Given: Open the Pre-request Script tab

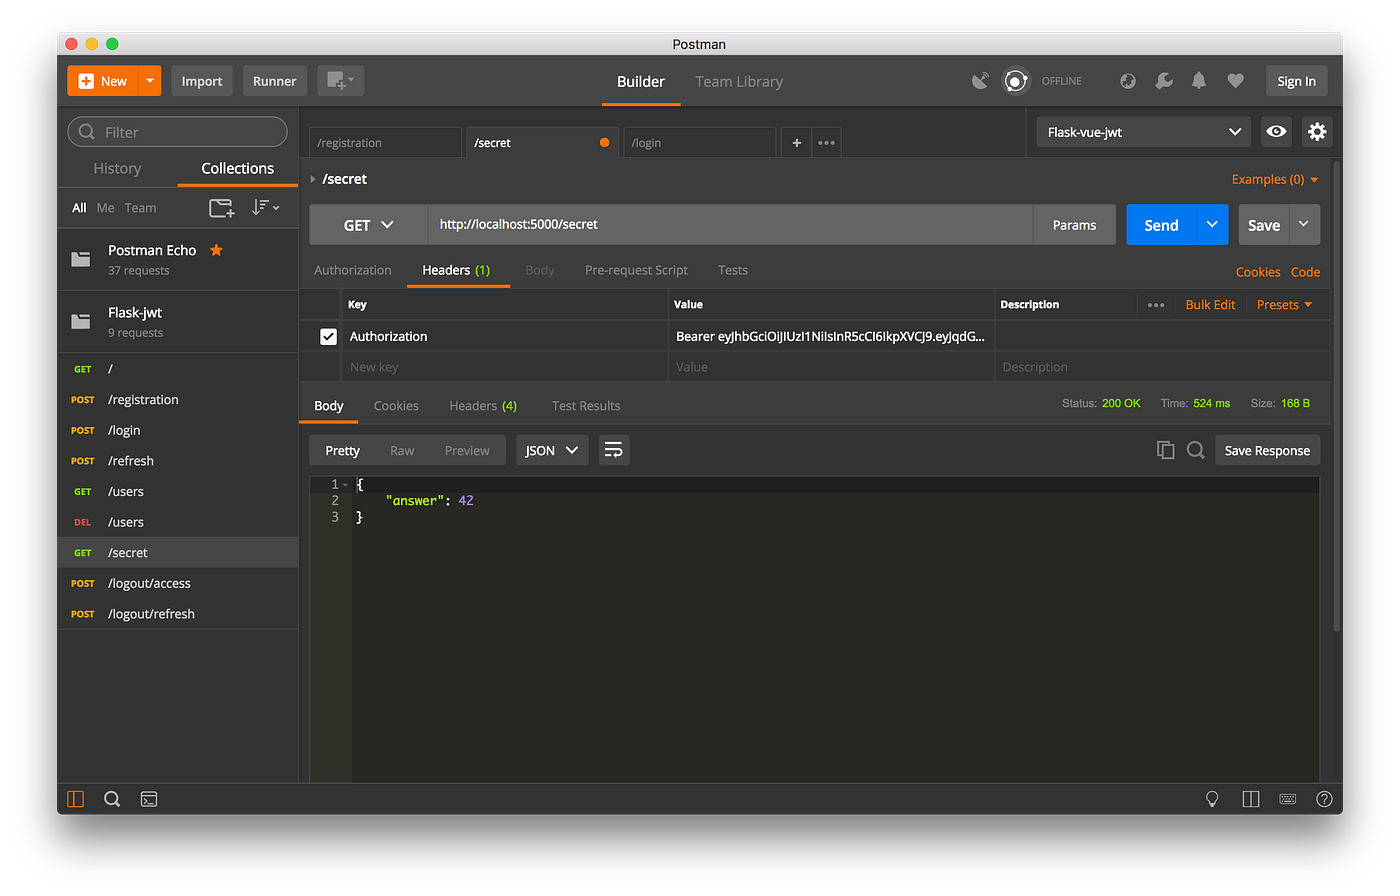Looking at the screenshot, I should [x=636, y=270].
